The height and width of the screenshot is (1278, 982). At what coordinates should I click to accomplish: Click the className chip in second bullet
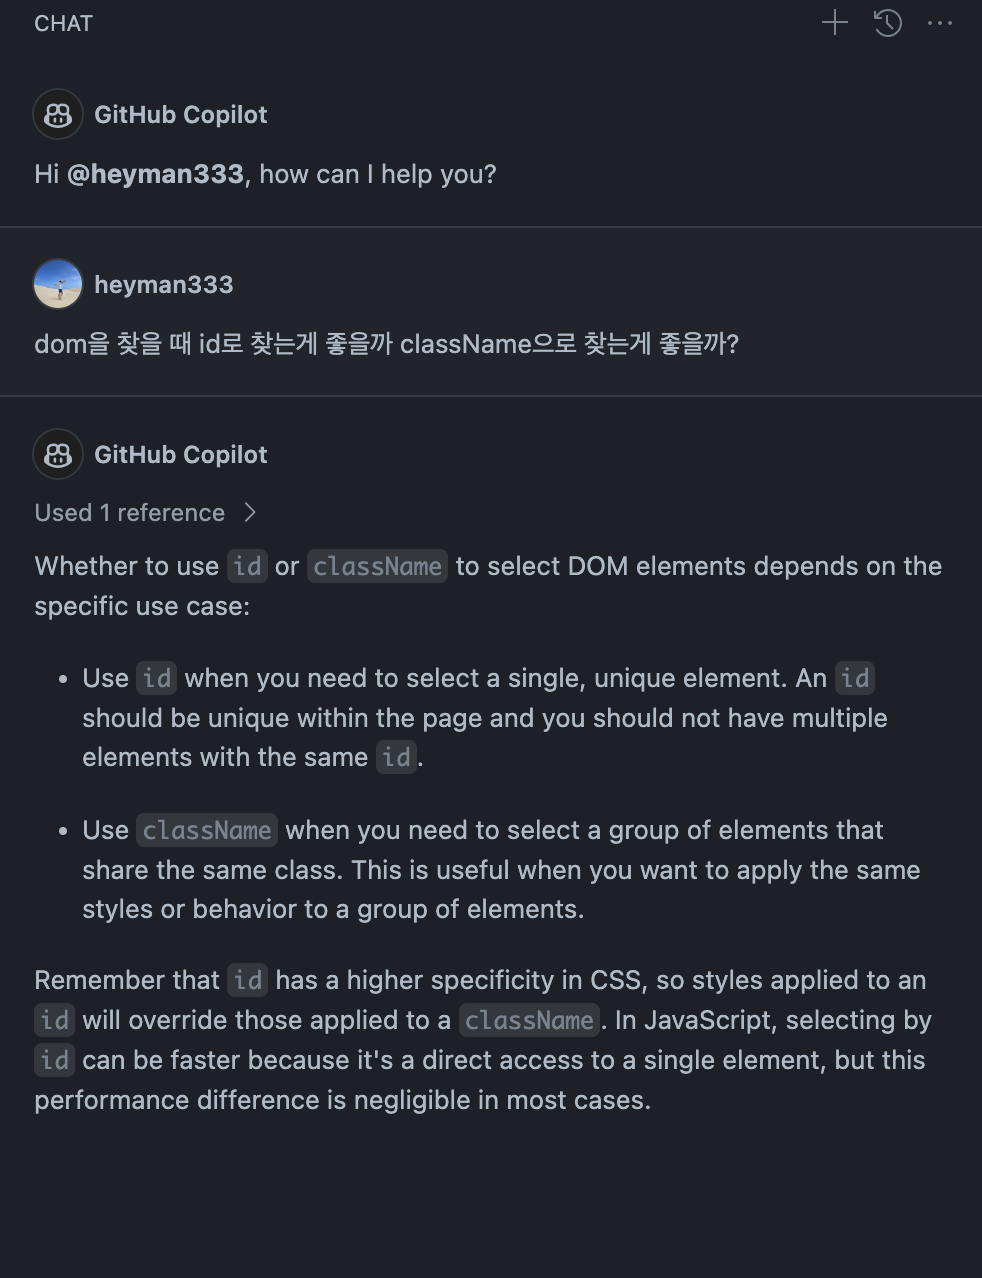[x=207, y=831]
